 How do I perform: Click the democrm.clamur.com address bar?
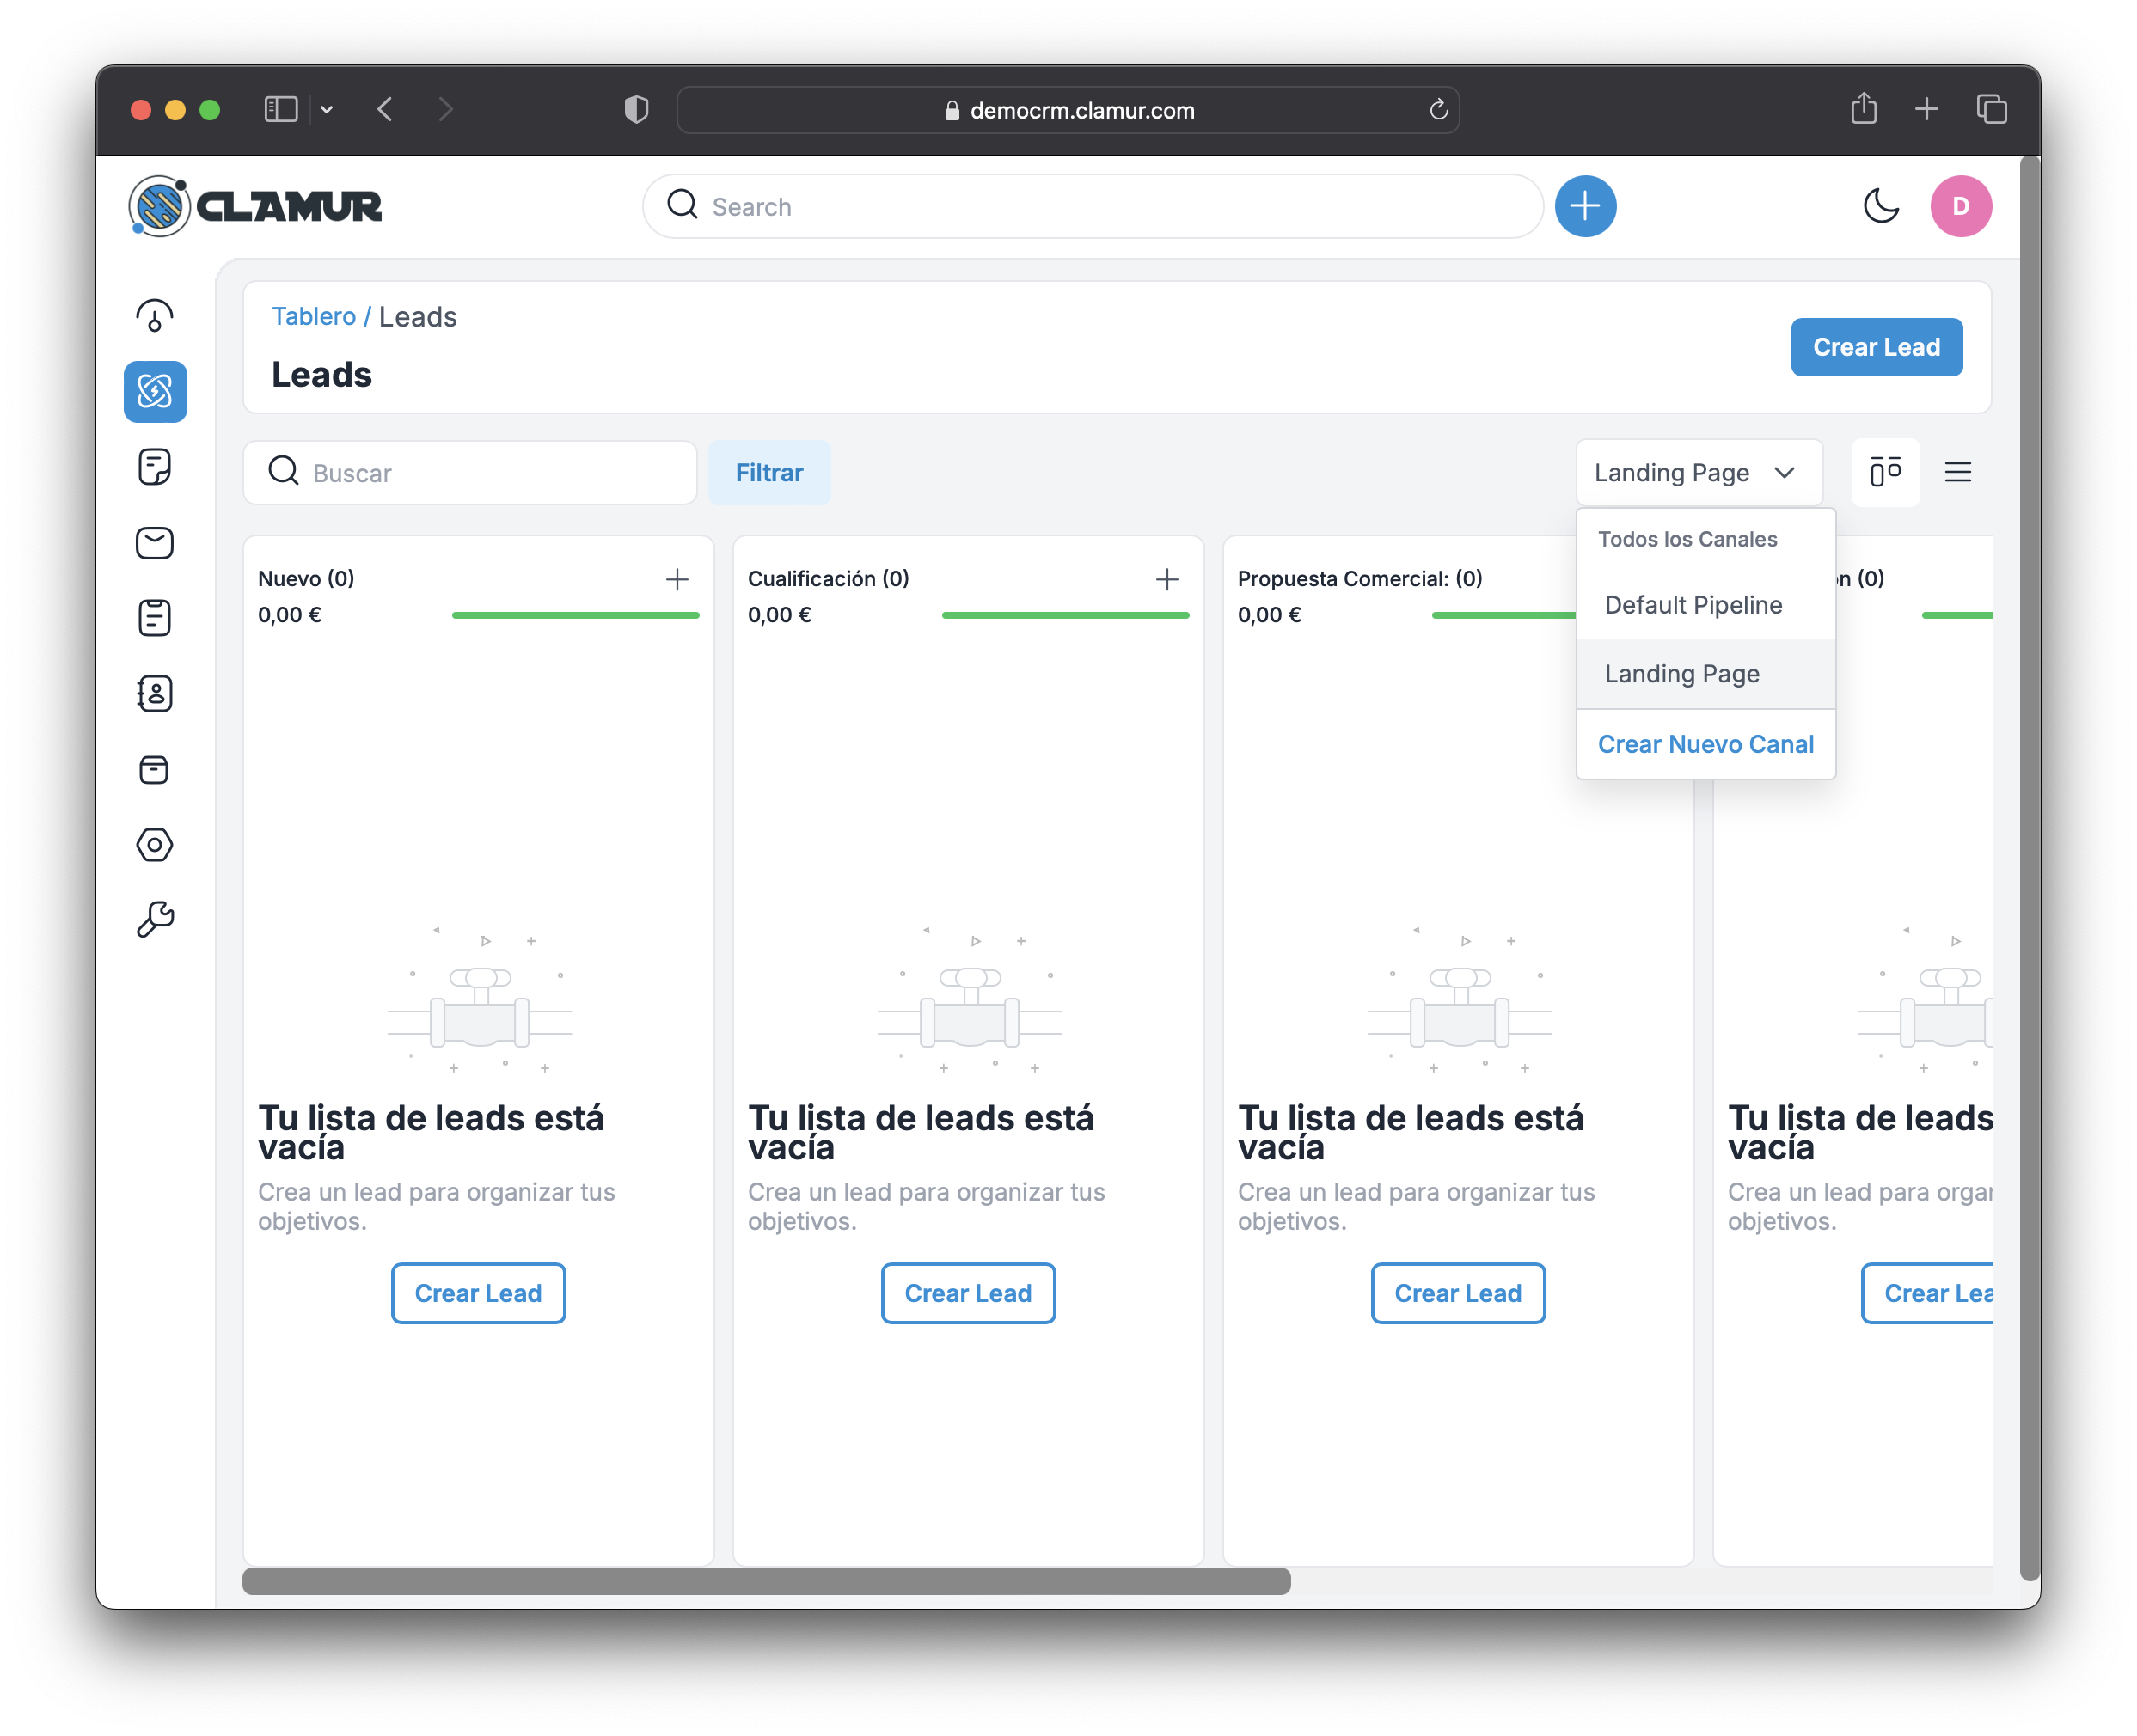tap(1068, 109)
